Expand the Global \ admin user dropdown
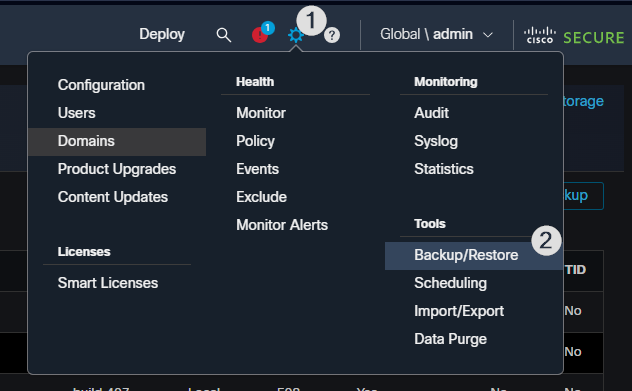Viewport: 632px width, 391px height. tap(437, 34)
